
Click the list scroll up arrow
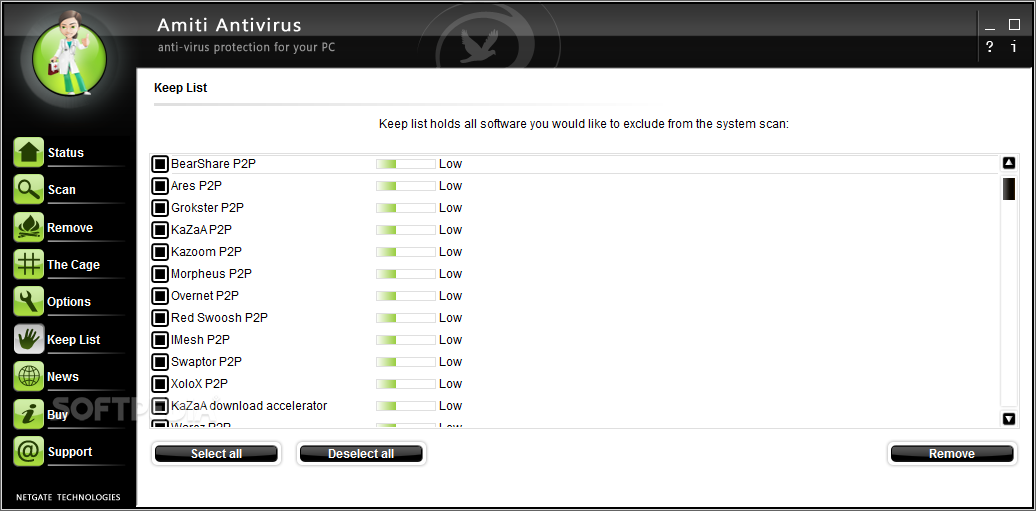1008,163
